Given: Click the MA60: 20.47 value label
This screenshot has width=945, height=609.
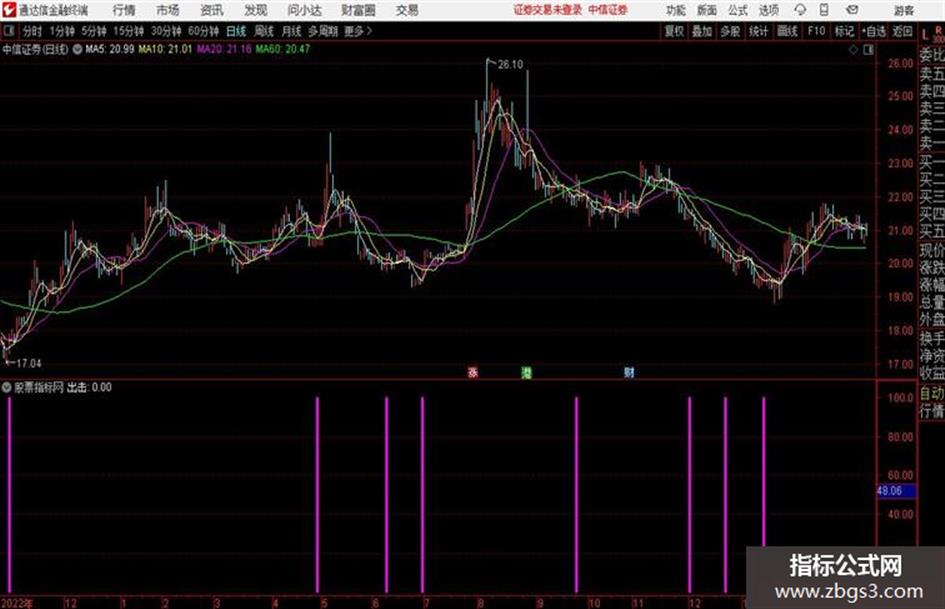Looking at the screenshot, I should [x=283, y=49].
